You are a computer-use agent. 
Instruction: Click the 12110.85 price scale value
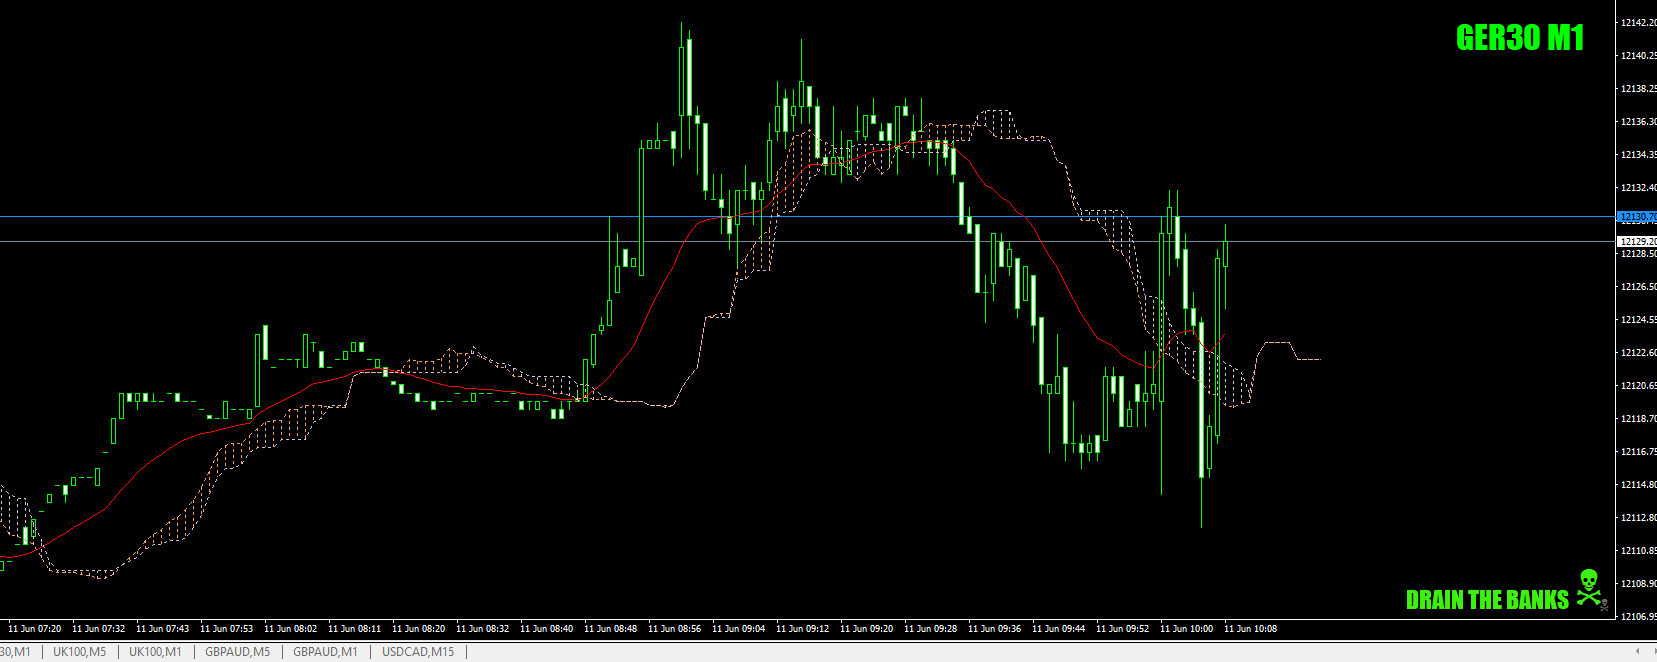(1639, 551)
